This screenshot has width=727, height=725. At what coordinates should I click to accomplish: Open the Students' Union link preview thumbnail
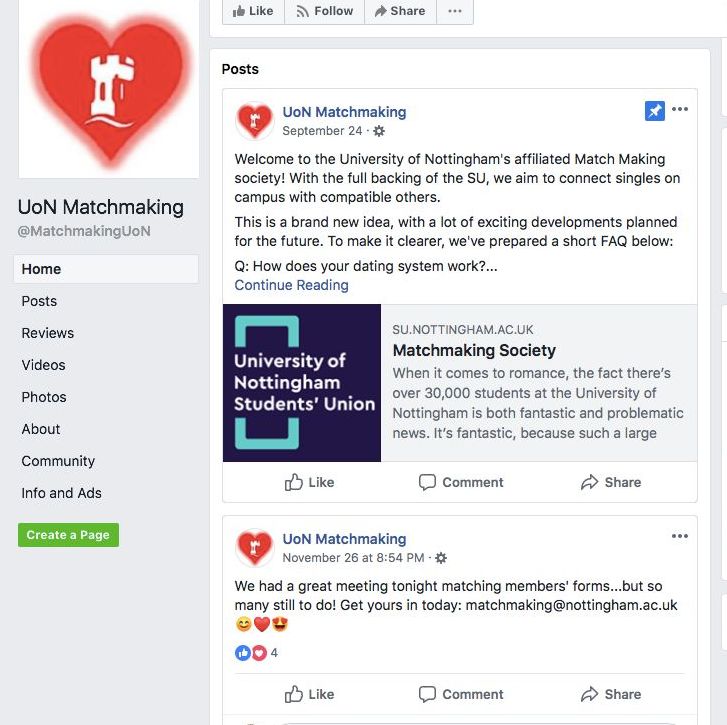point(302,383)
